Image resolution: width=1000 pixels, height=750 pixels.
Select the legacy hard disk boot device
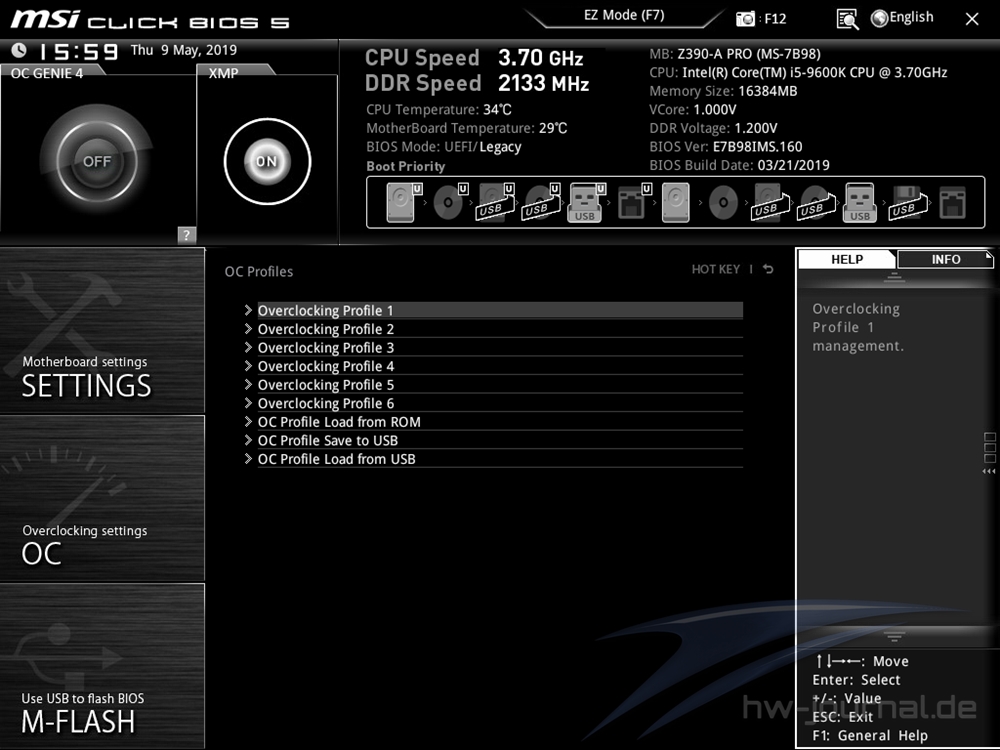point(676,202)
